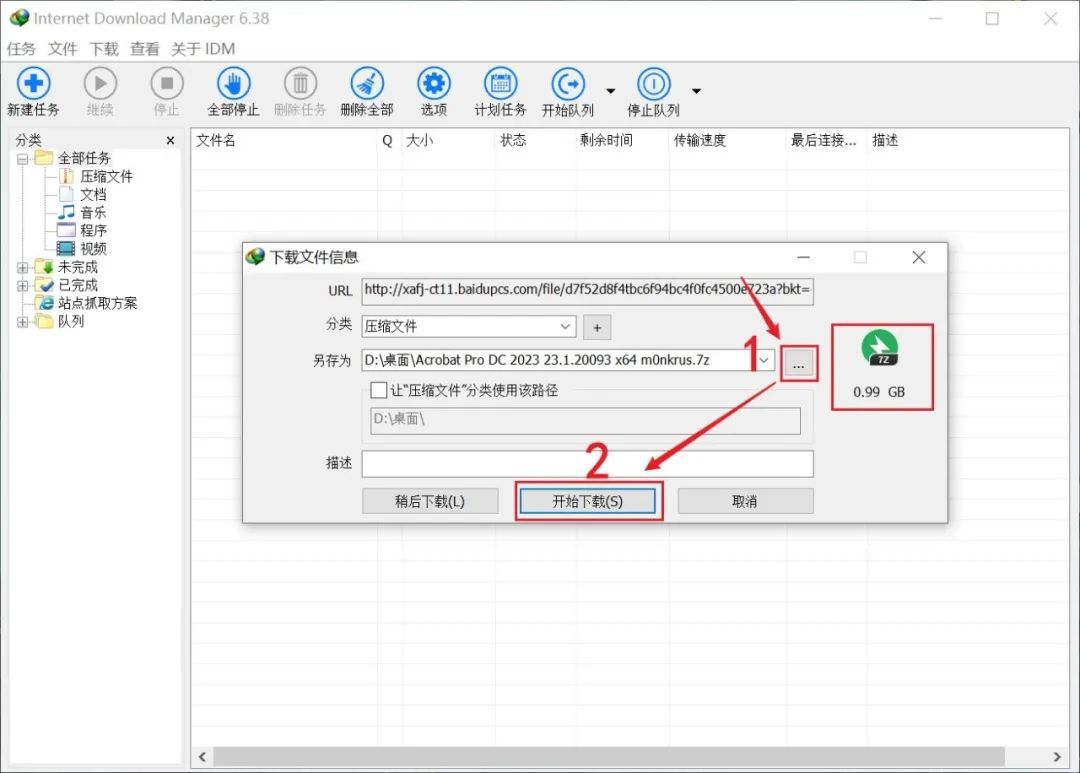This screenshot has width=1080, height=773.
Task: Close the 分类 sidebar panel
Action: coord(170,141)
